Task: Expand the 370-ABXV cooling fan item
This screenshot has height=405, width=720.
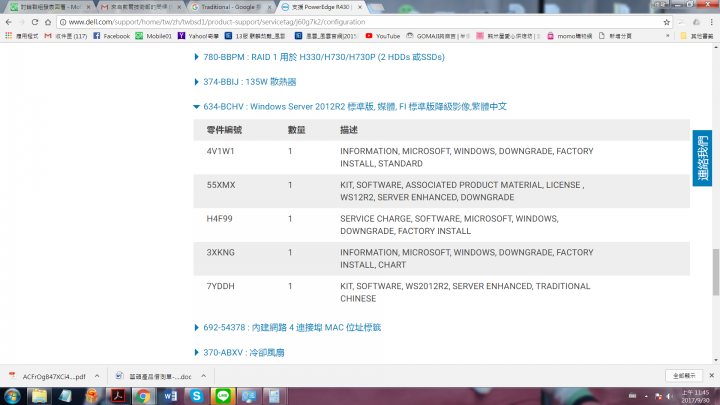Action: point(196,353)
